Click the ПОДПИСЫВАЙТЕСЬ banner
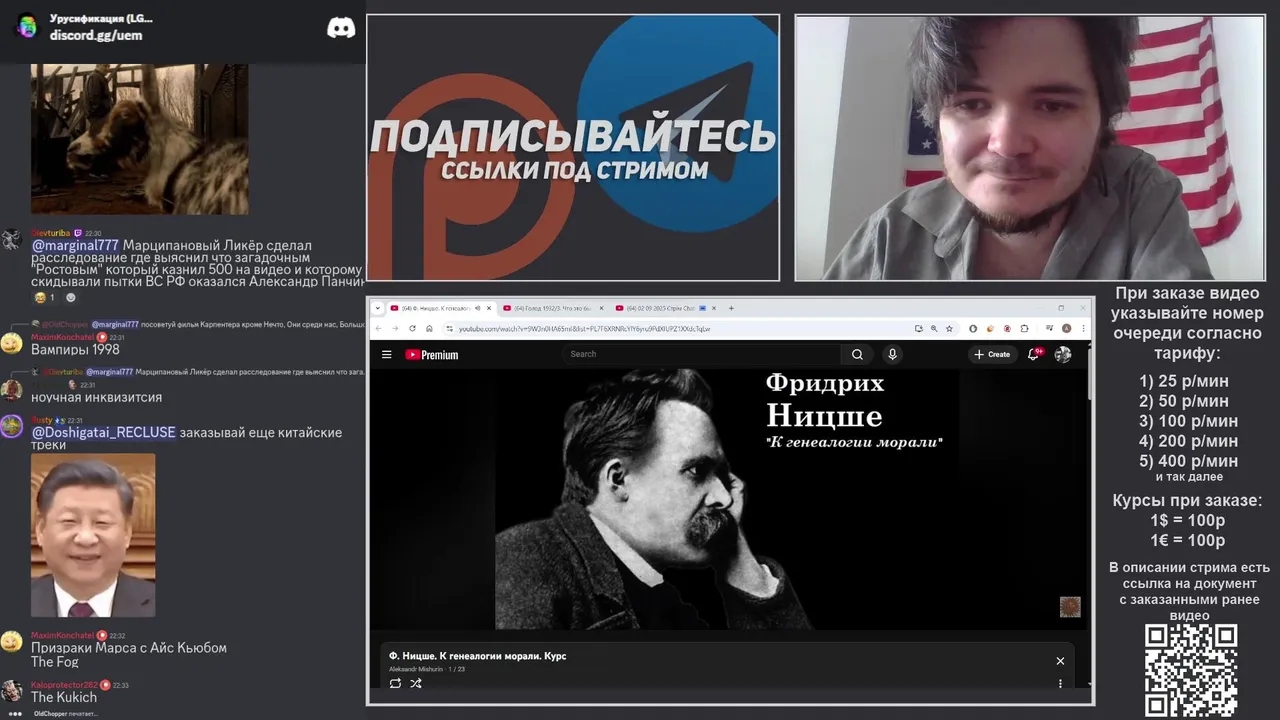Image resolution: width=1280 pixels, height=720 pixels. click(573, 148)
